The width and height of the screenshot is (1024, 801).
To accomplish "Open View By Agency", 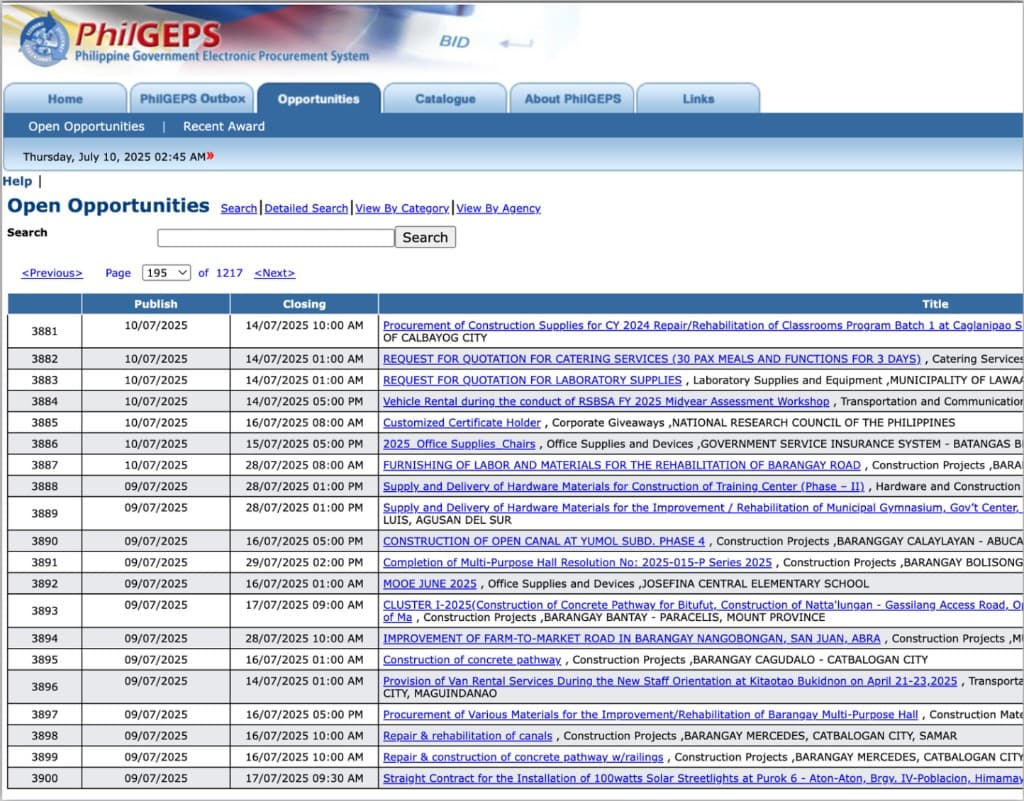I will pyautogui.click(x=498, y=208).
